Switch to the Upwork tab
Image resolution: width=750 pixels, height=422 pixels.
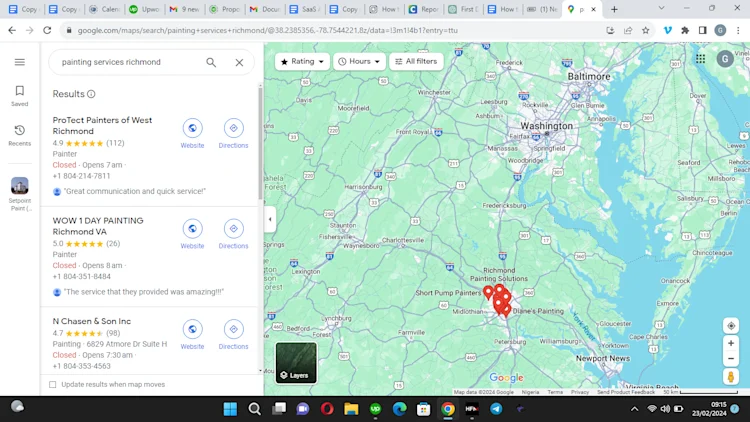pos(145,9)
